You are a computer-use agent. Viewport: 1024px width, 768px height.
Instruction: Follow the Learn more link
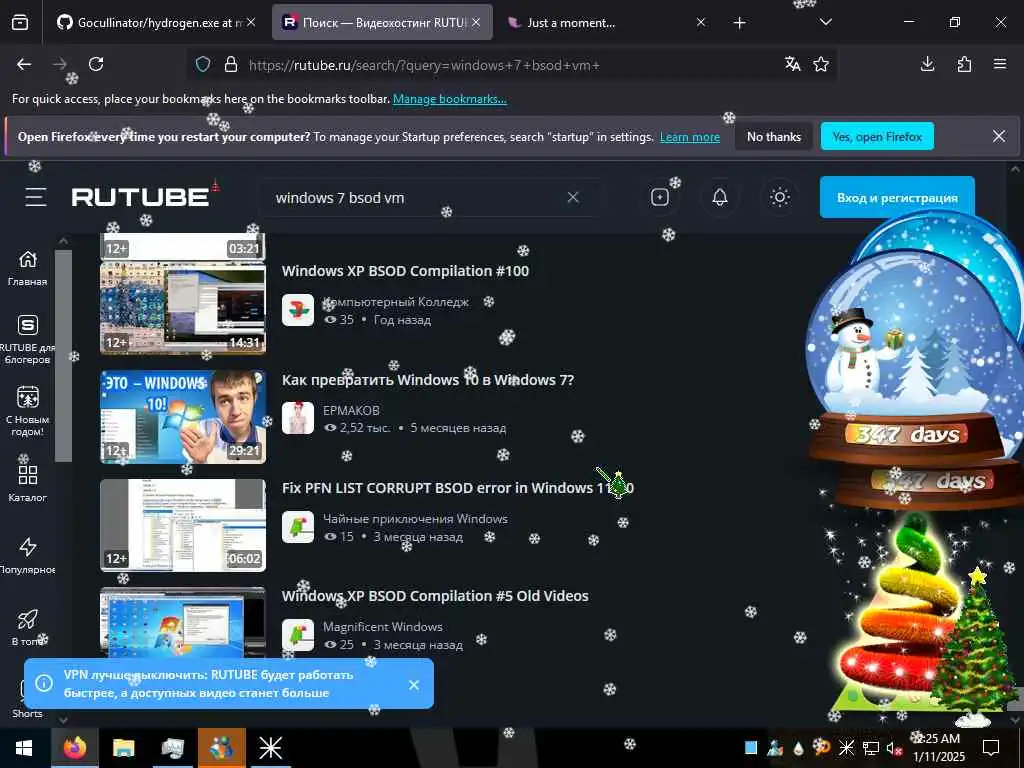[x=690, y=137]
